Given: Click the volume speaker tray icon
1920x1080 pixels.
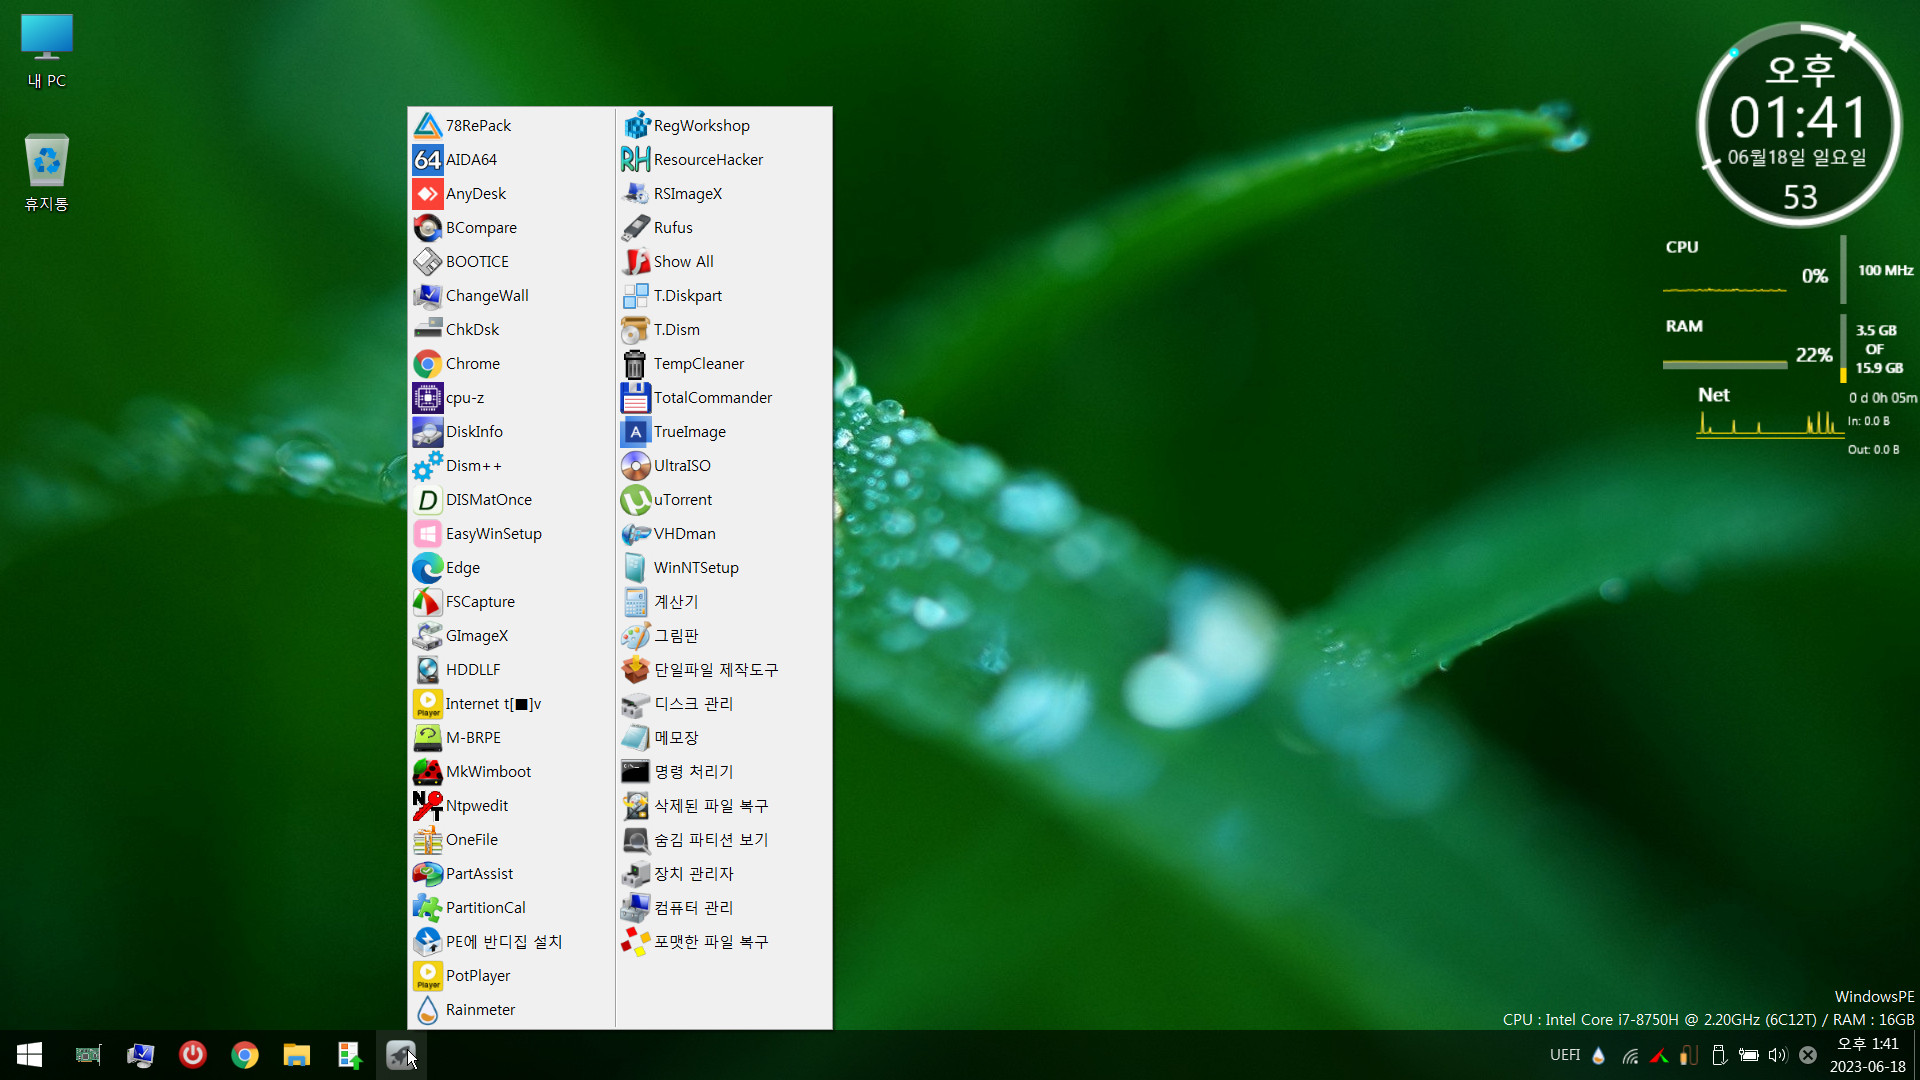Looking at the screenshot, I should click(x=1777, y=1055).
